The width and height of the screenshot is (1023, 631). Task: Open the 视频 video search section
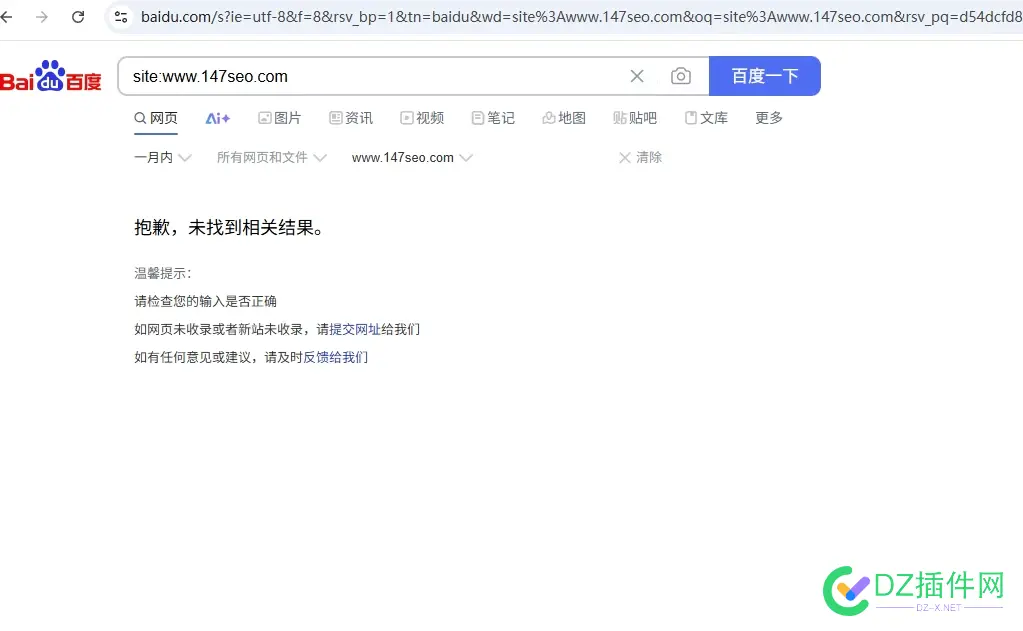click(x=422, y=118)
